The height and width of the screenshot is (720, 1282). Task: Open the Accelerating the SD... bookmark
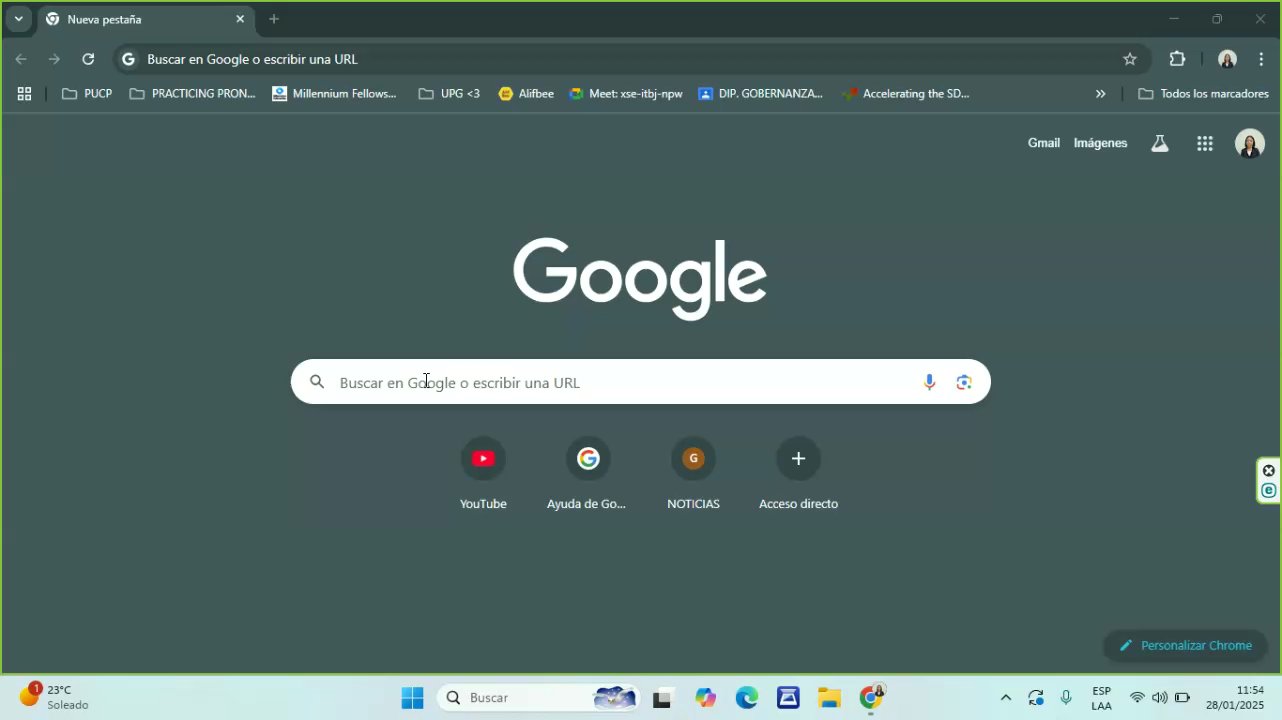(x=907, y=94)
